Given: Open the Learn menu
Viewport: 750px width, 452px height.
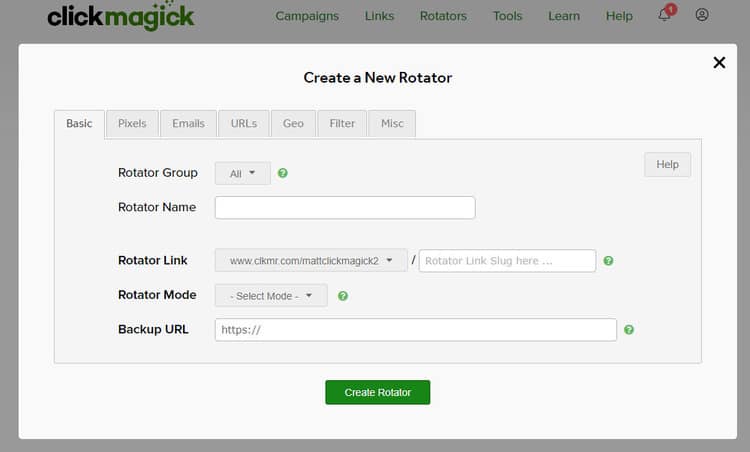Looking at the screenshot, I should (x=564, y=16).
